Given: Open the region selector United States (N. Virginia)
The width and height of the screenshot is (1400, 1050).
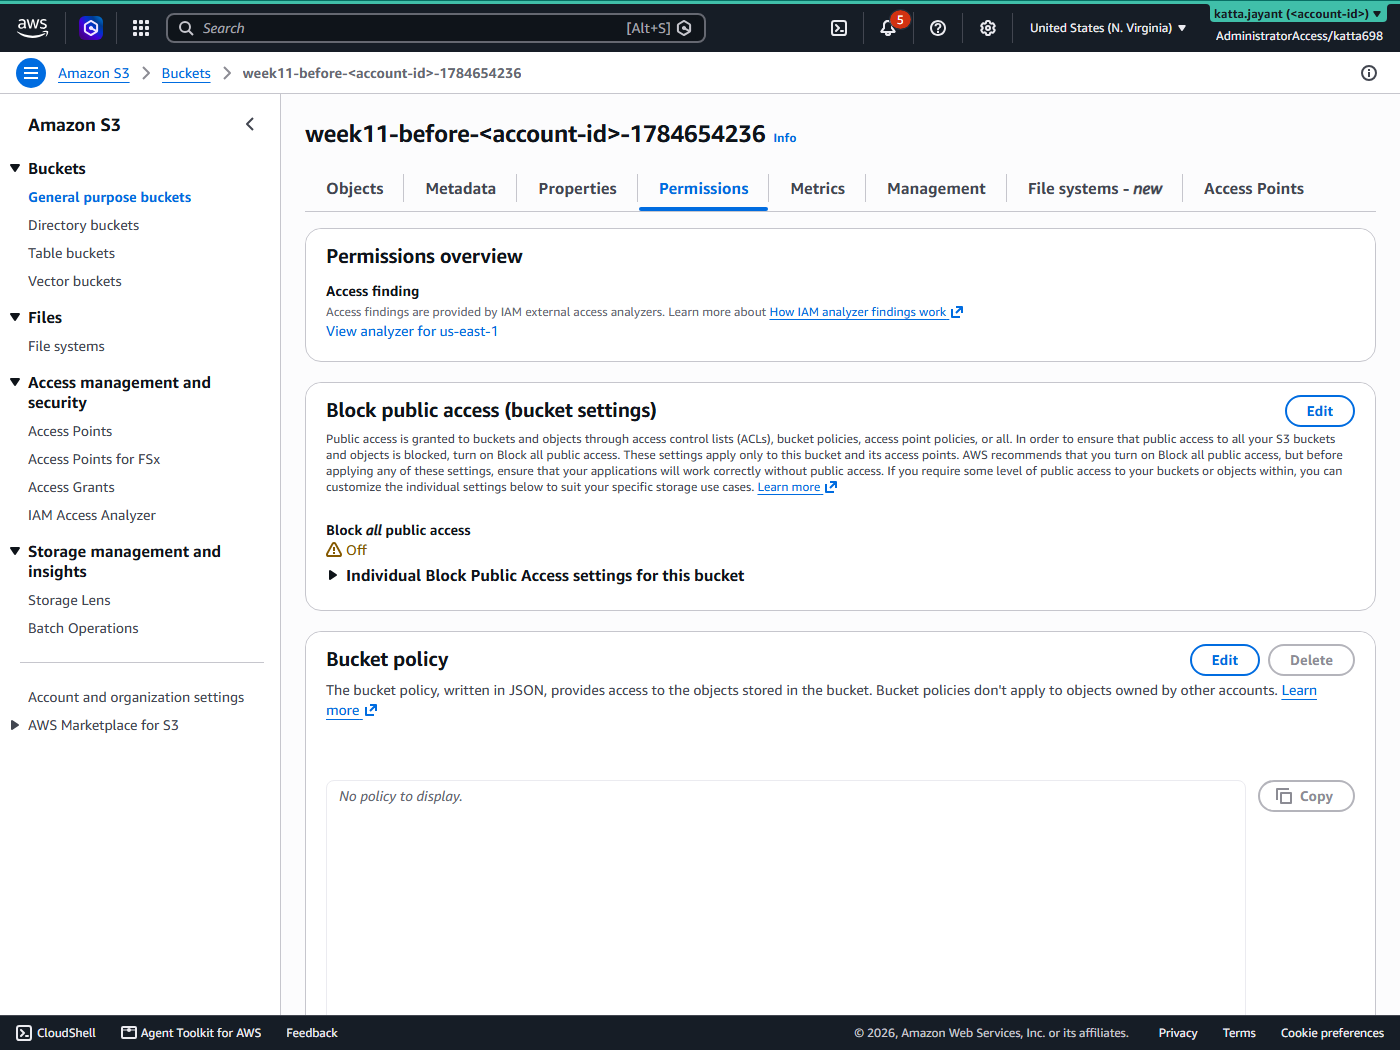Looking at the screenshot, I should tap(1108, 28).
